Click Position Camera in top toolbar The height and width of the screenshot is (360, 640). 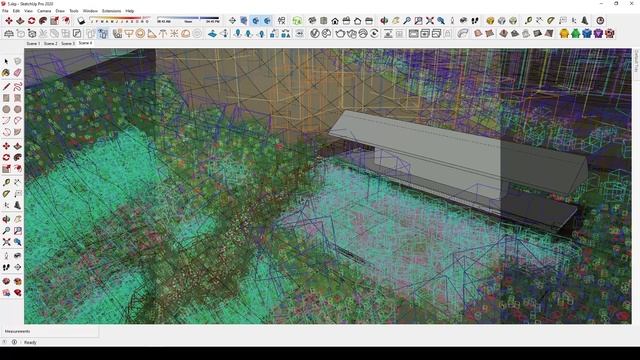click(x=452, y=21)
